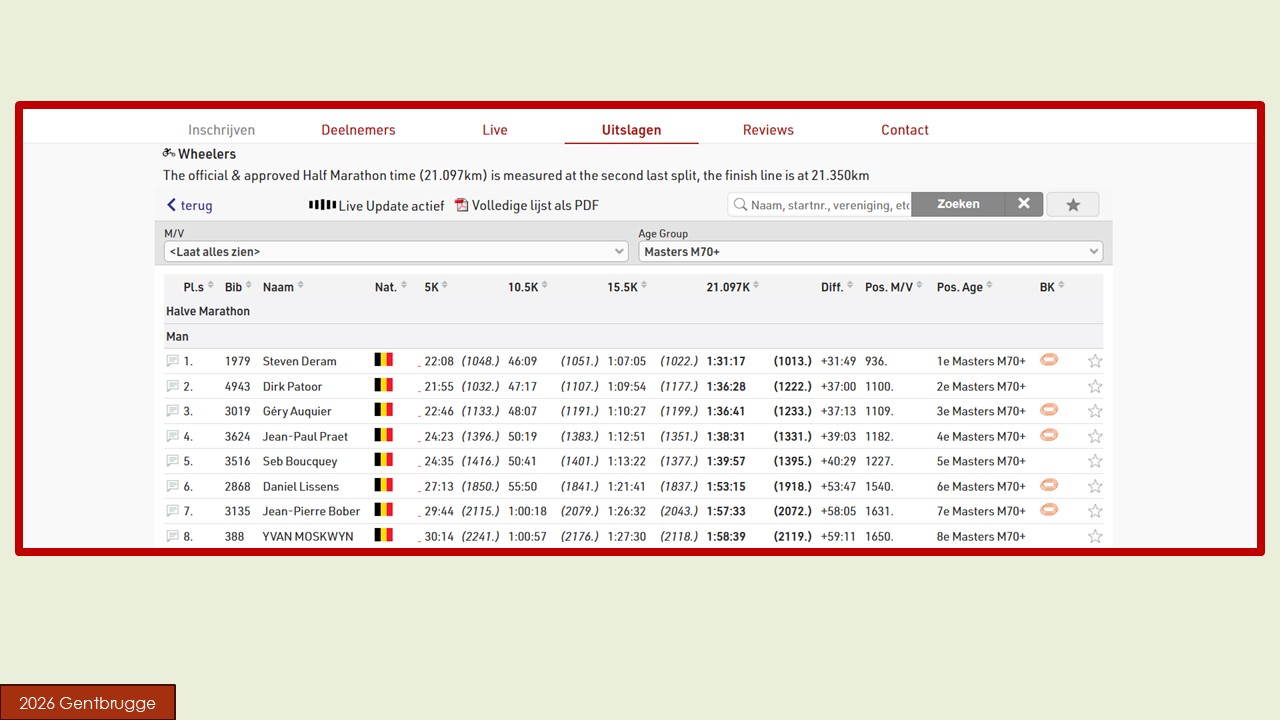Open the comment icon for Daniel Lissens
Screen dimensions: 1280x720
tap(172, 486)
